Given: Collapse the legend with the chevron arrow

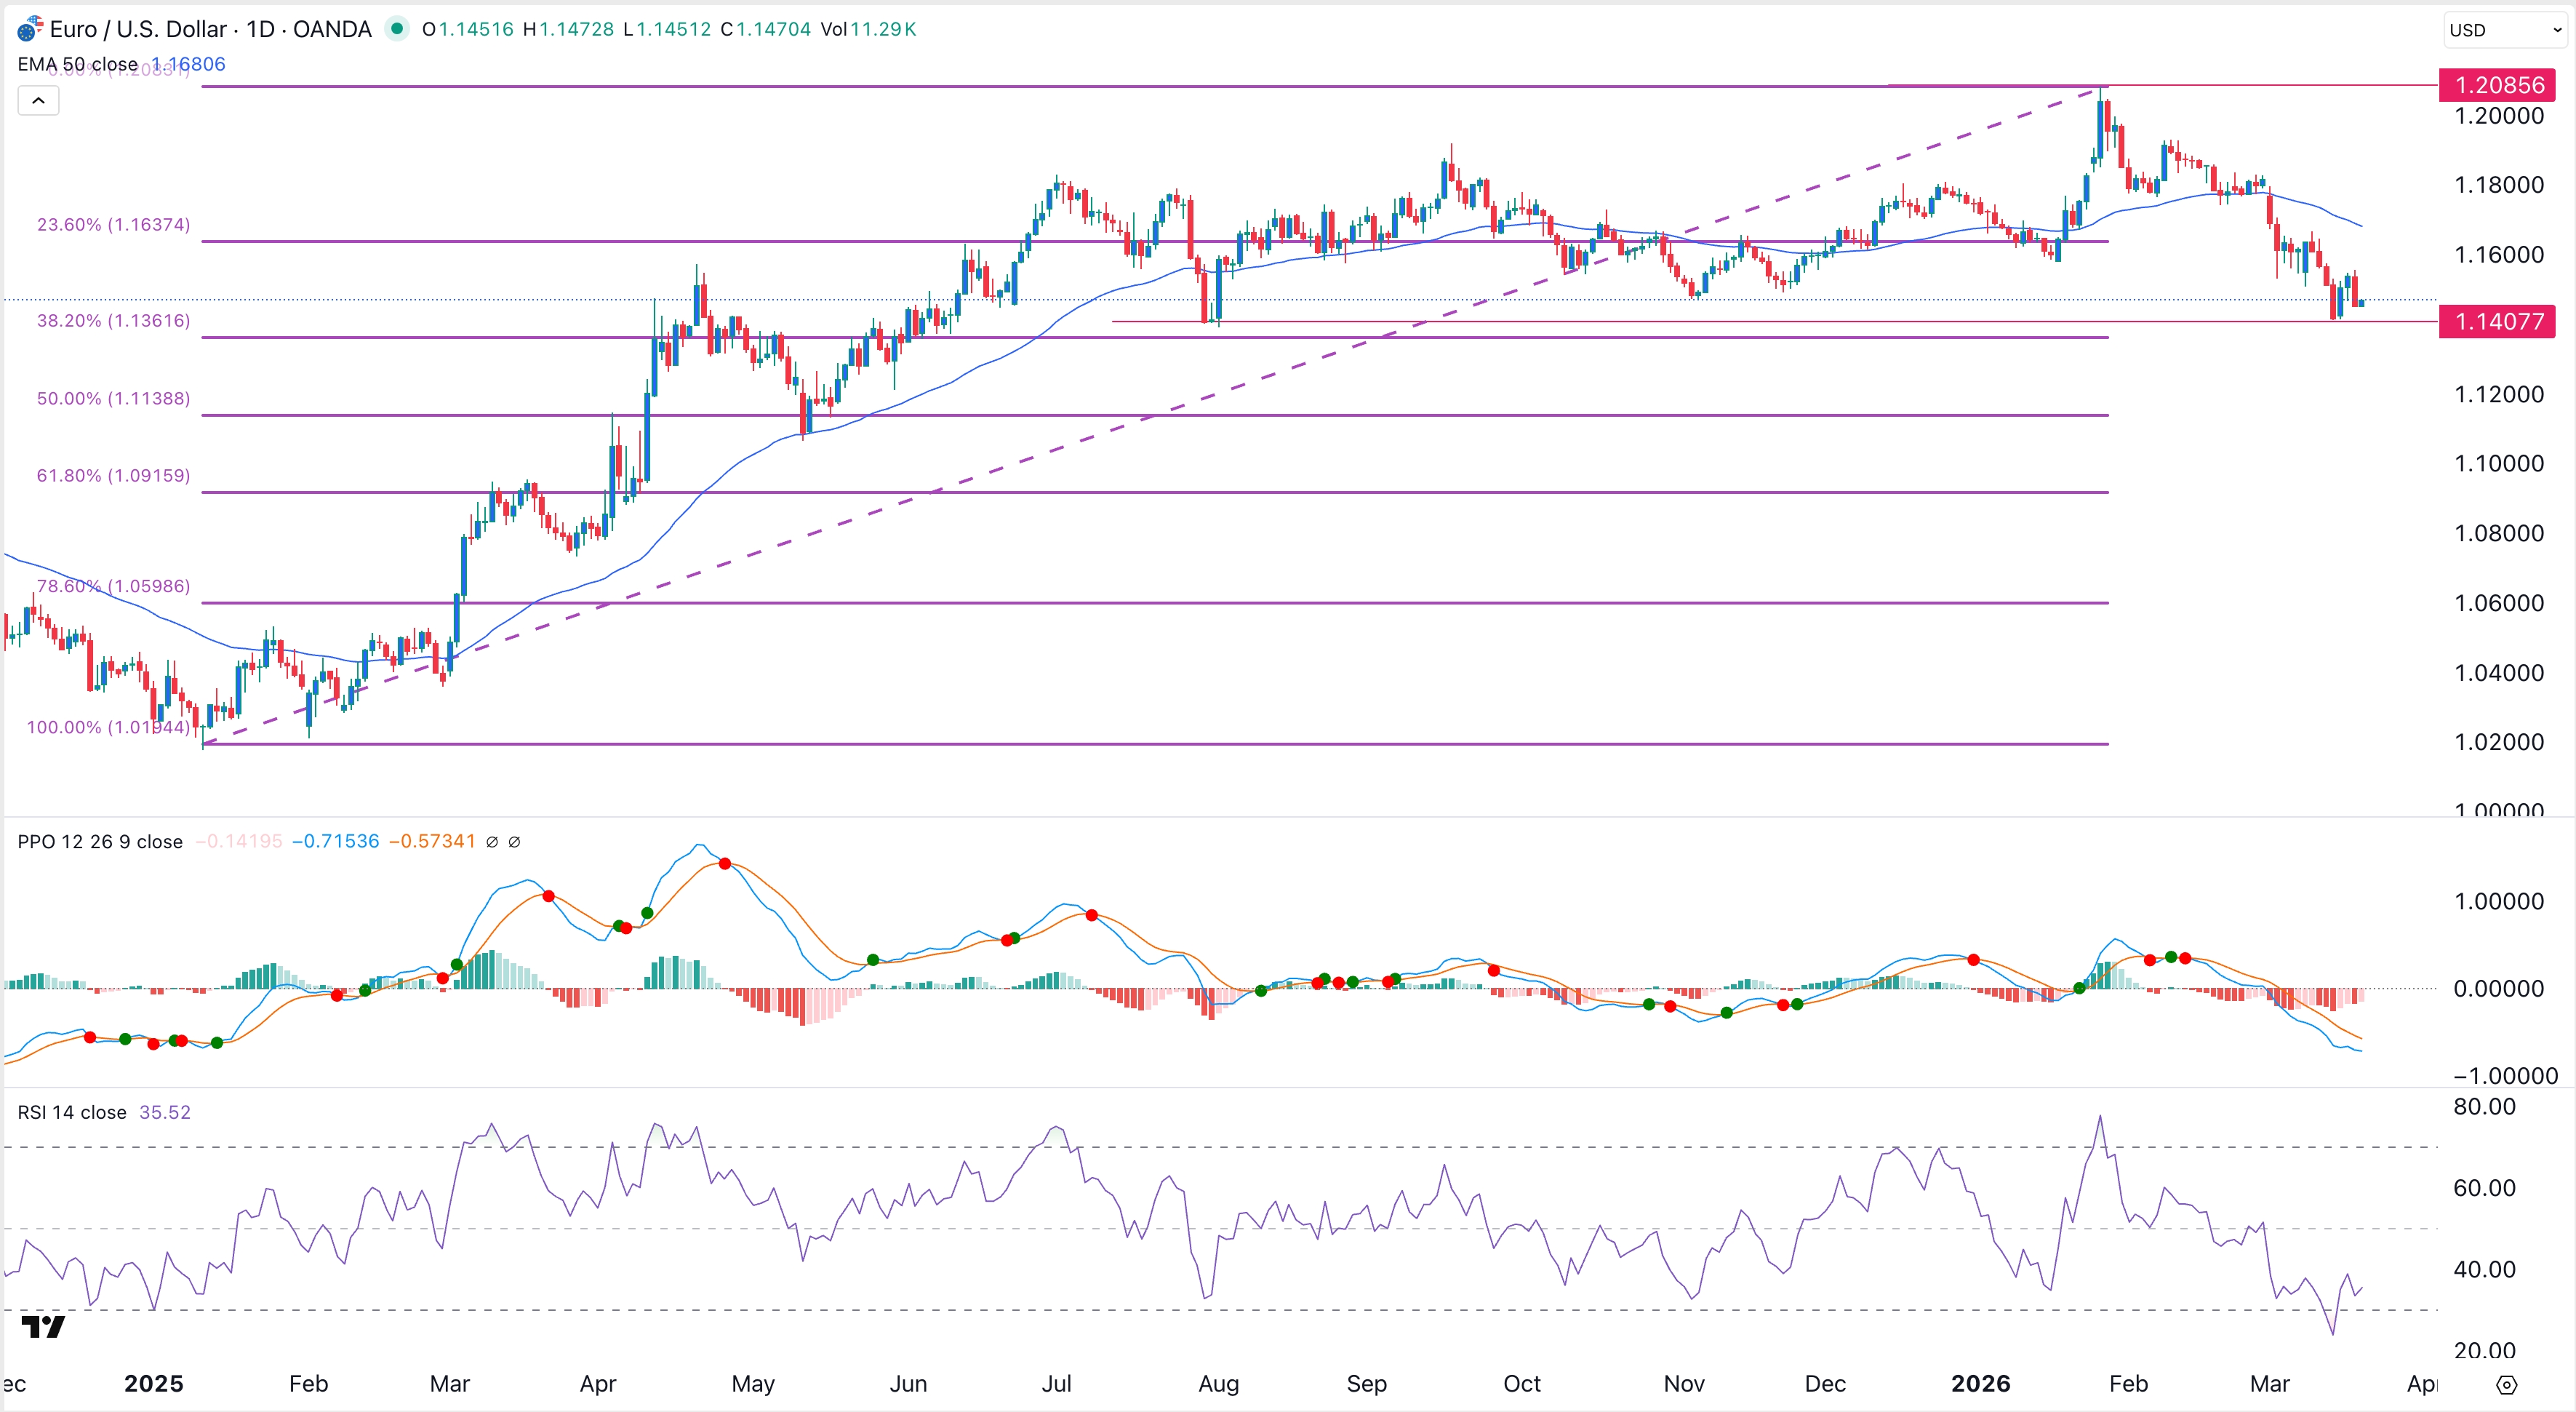Looking at the screenshot, I should pyautogui.click(x=37, y=100).
